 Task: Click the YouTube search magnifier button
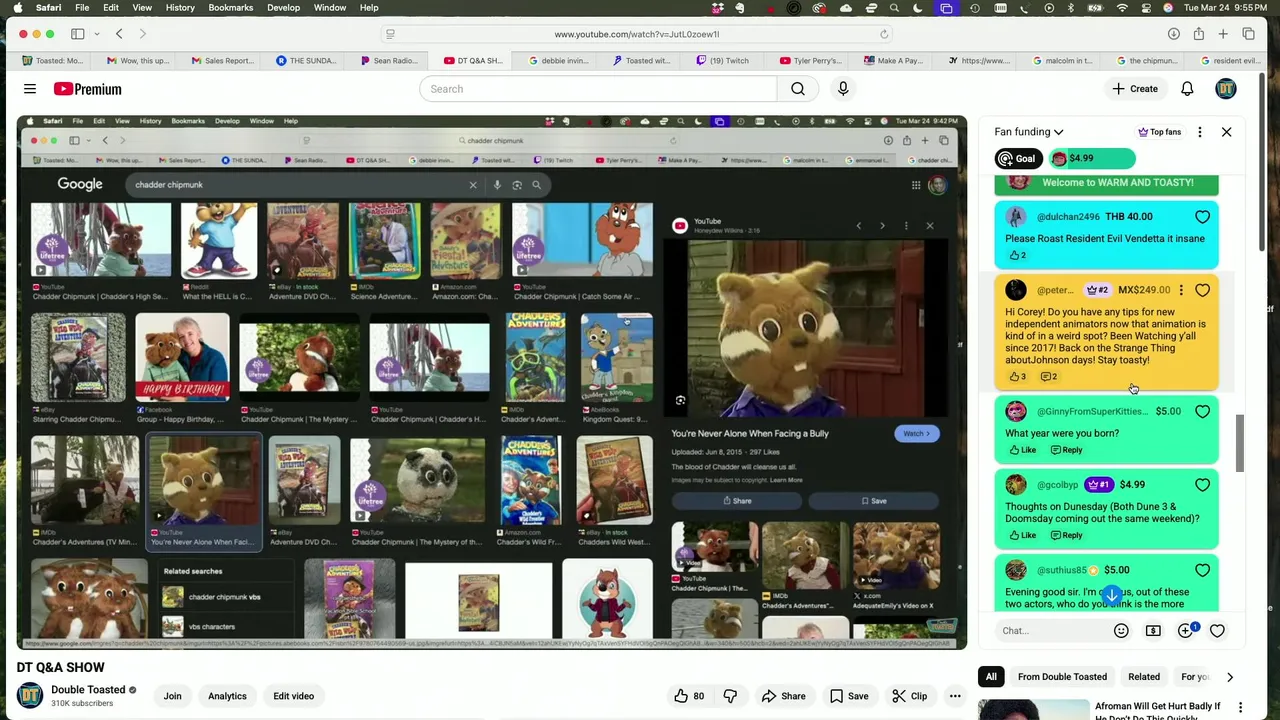(x=798, y=89)
